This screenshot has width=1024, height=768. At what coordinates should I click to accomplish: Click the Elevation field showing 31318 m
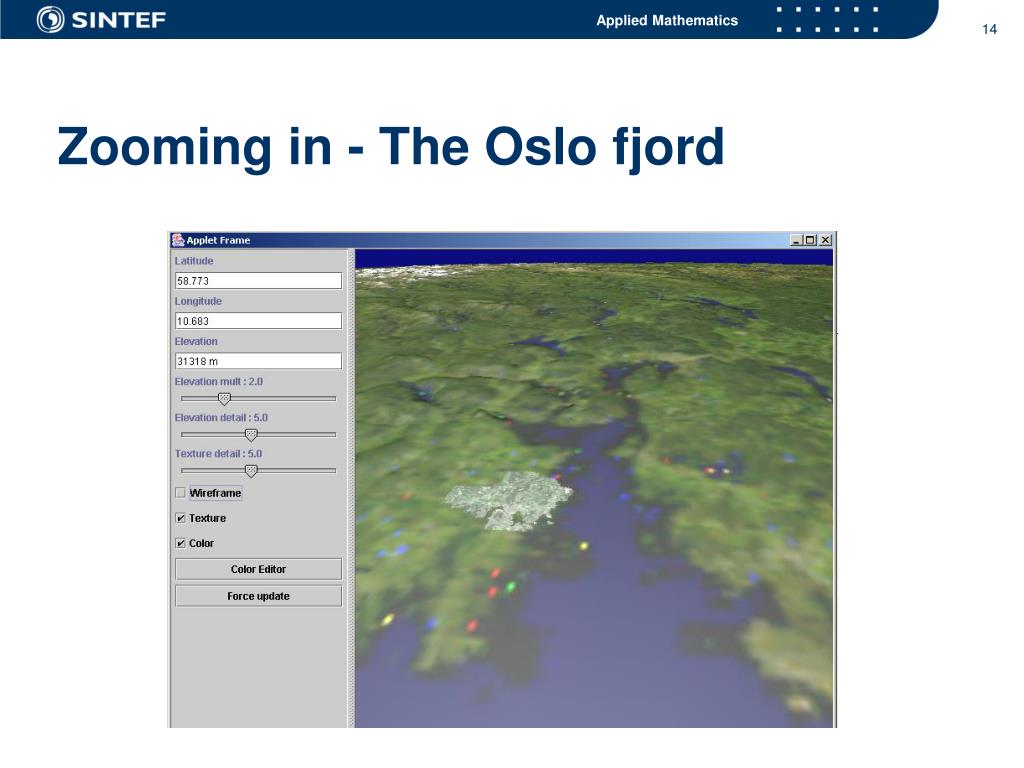pos(258,361)
